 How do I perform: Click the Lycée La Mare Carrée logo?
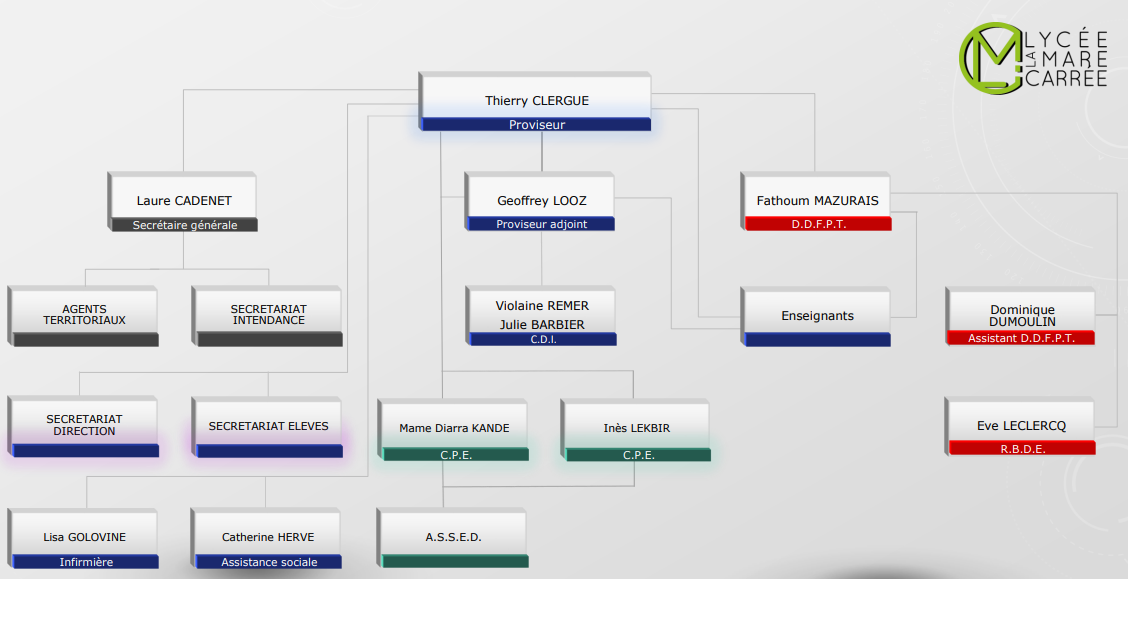(x=1034, y=58)
